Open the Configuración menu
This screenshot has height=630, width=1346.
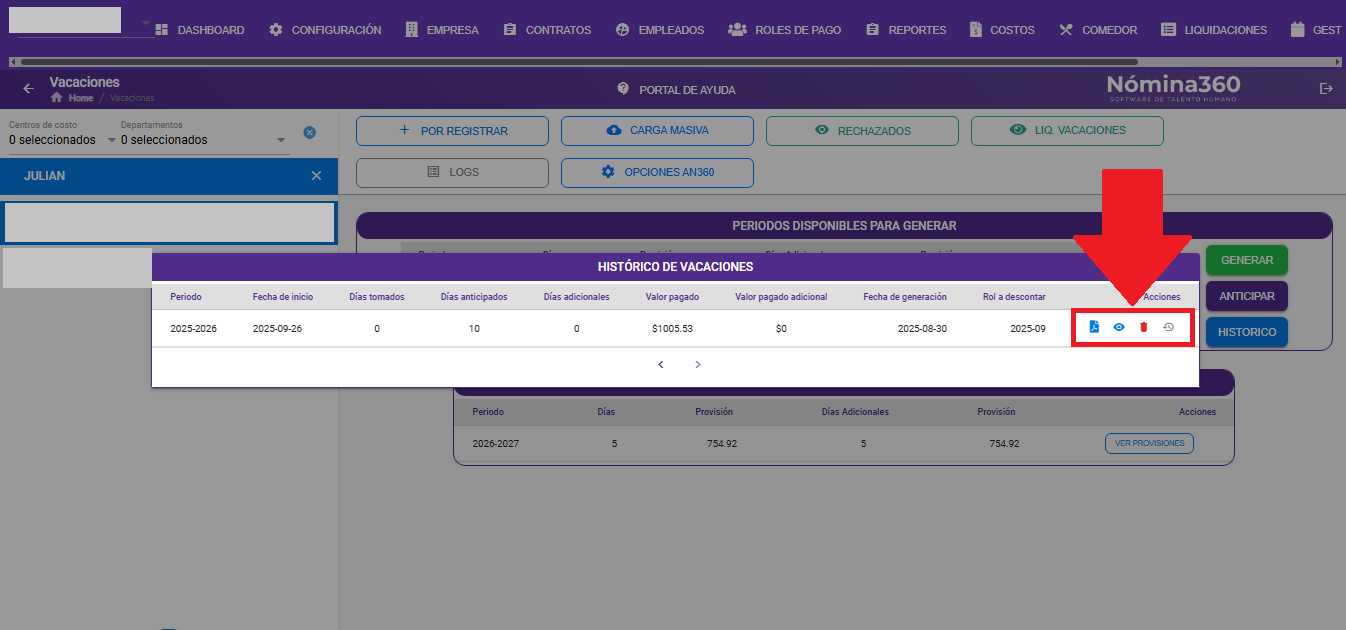click(325, 30)
